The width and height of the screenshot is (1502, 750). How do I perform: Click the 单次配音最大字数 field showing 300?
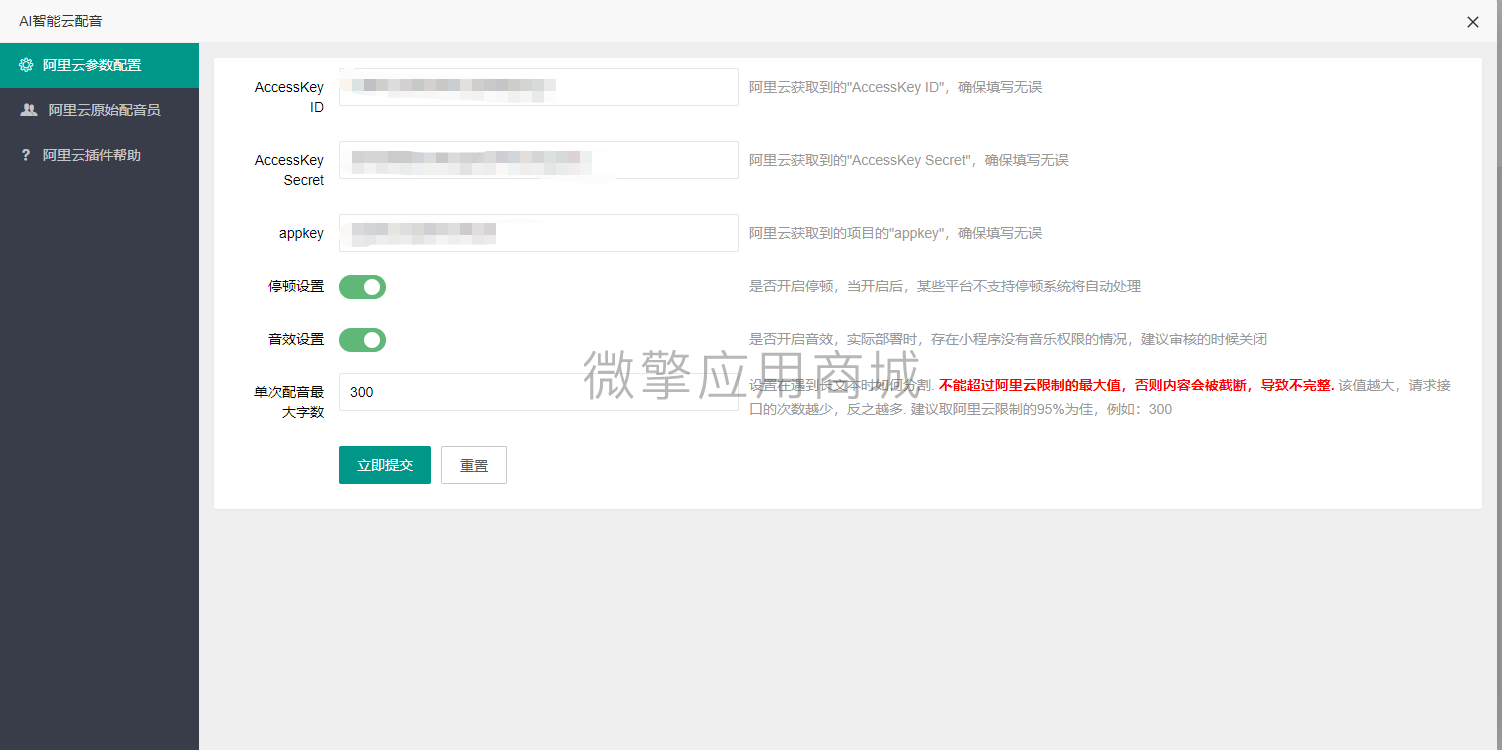(x=539, y=392)
